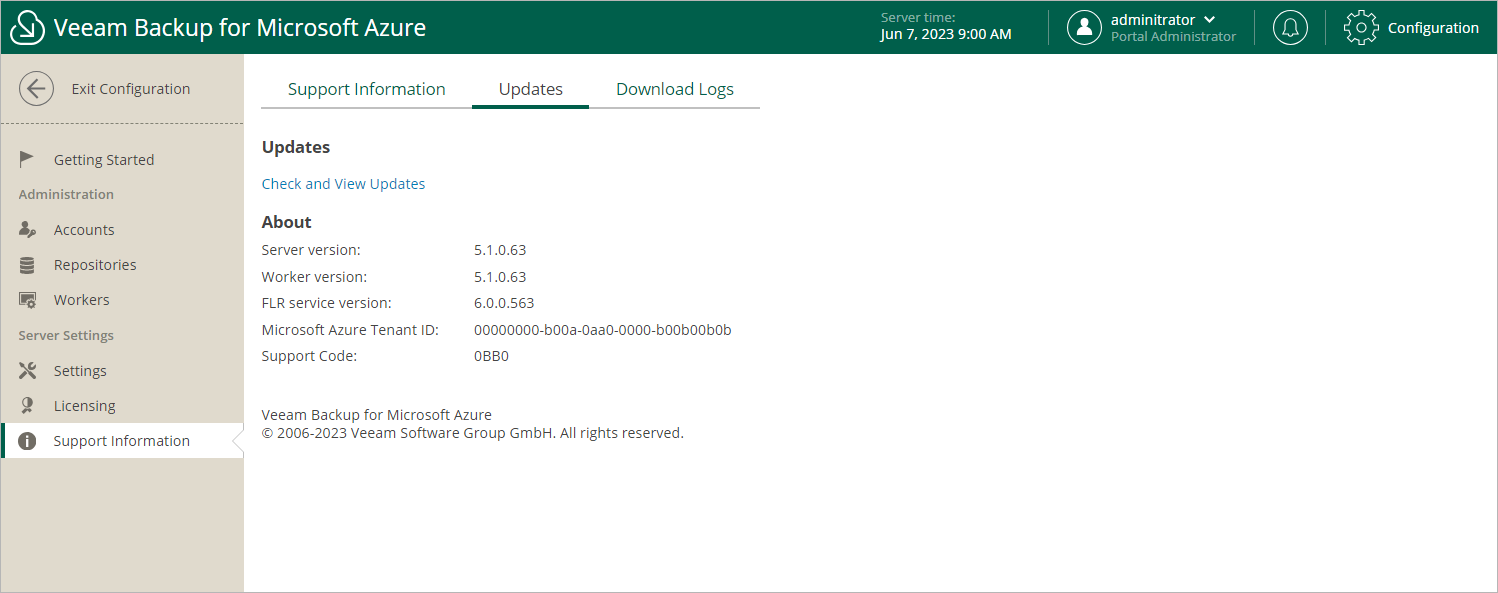Click the copyright Veeam Software Group GmbH line
The image size is (1498, 593).
point(473,434)
